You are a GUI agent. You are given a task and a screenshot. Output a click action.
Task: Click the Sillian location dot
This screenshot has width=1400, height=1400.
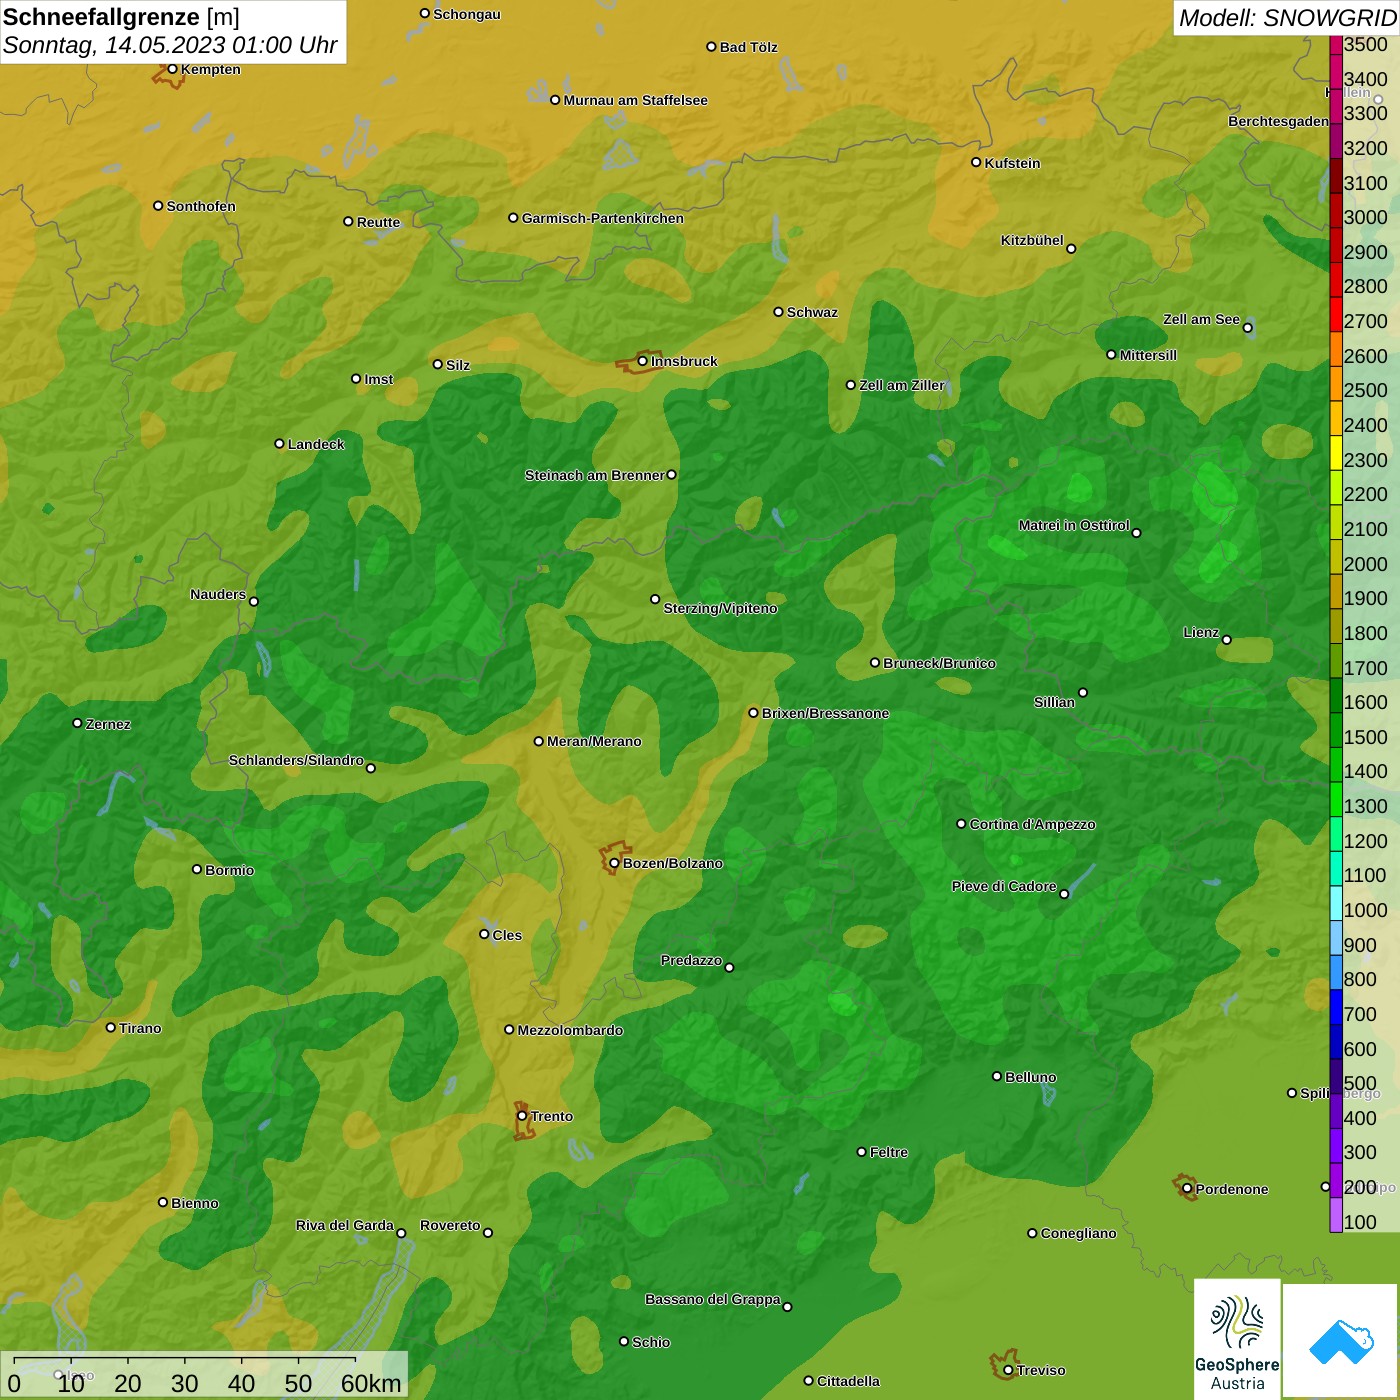coord(1083,692)
